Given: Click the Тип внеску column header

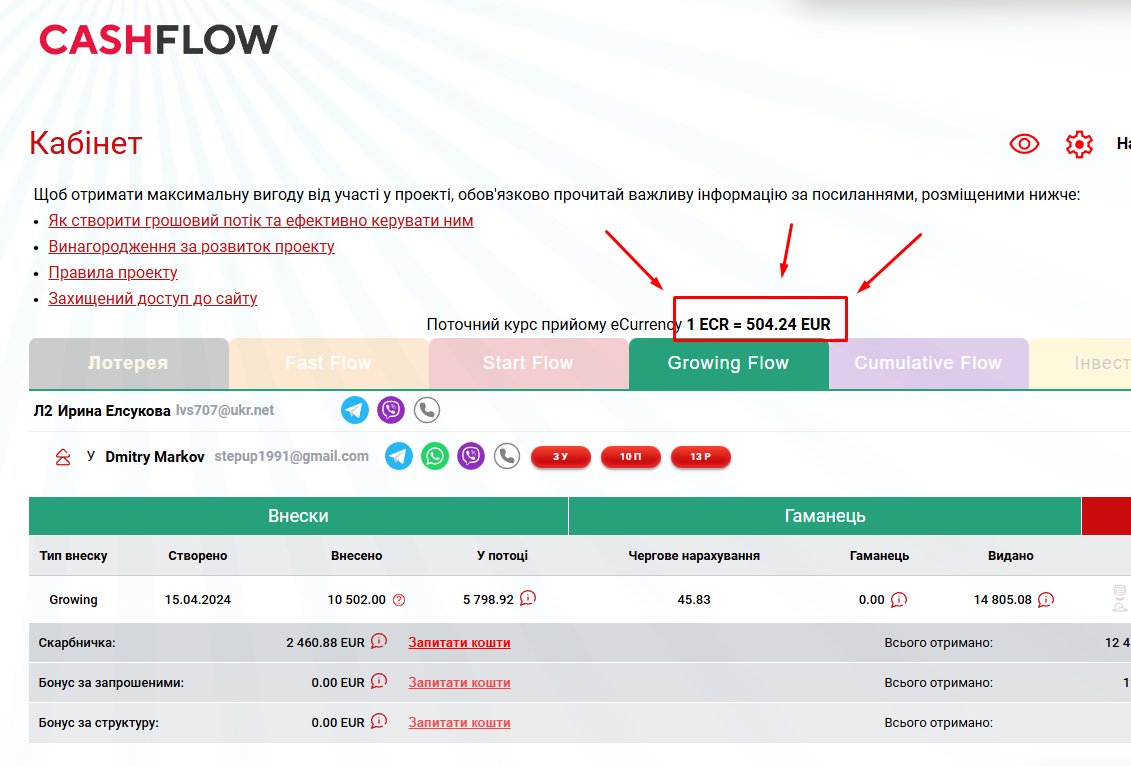Looking at the screenshot, I should click(x=74, y=556).
